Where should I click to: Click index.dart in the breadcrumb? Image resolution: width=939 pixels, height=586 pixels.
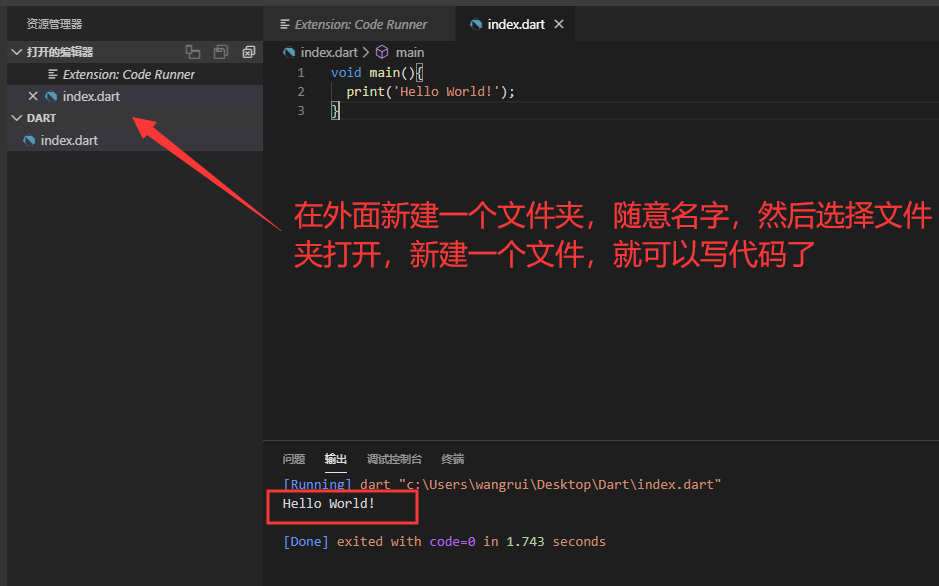tap(329, 53)
